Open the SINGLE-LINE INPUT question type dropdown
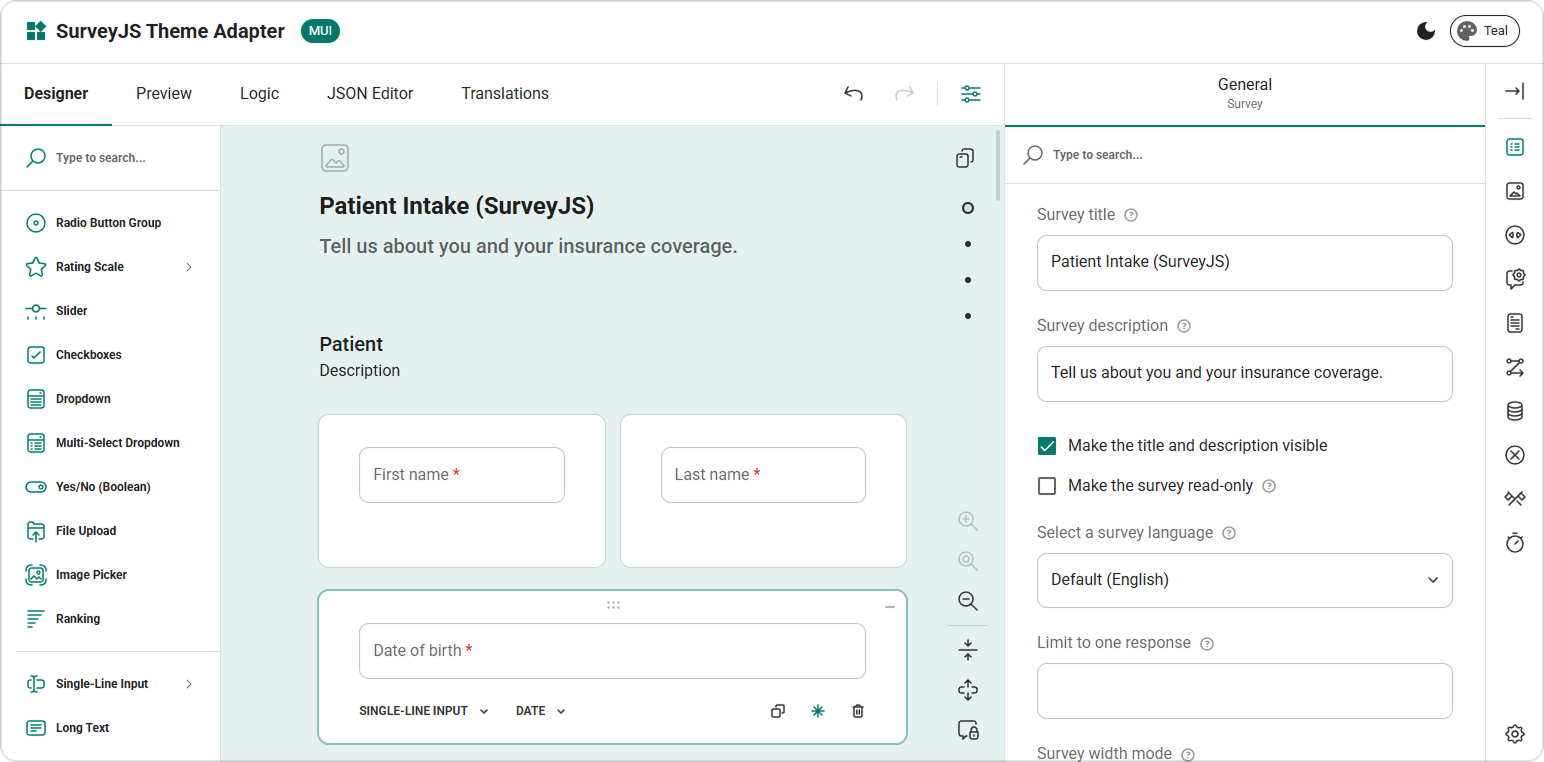Viewport: 1544px width, 762px height. (424, 711)
